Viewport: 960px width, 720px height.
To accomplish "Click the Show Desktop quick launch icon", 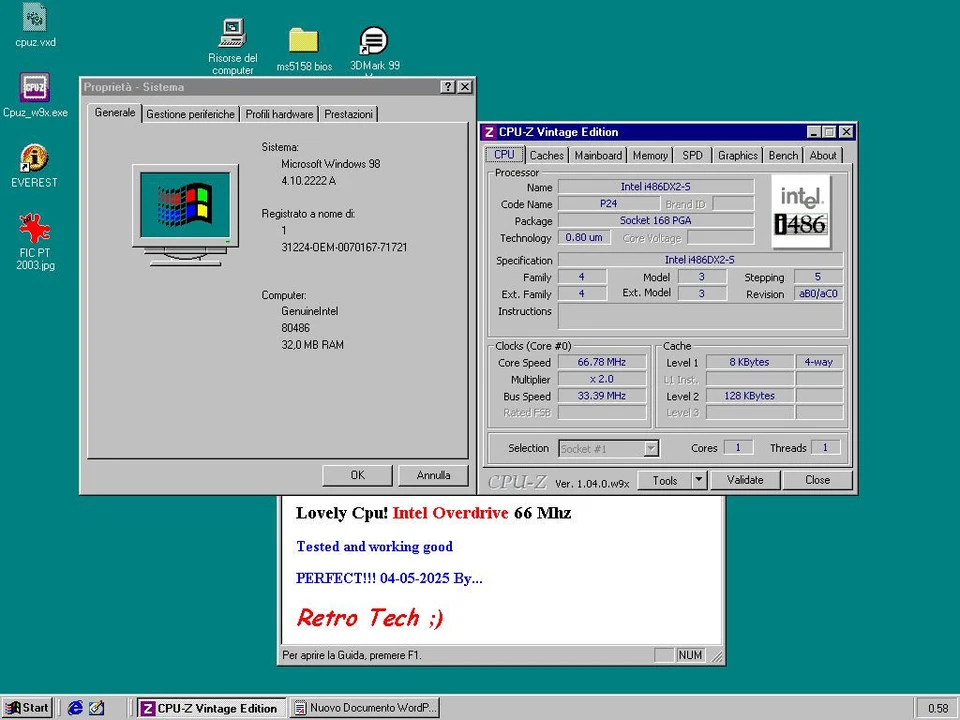I will [x=97, y=707].
